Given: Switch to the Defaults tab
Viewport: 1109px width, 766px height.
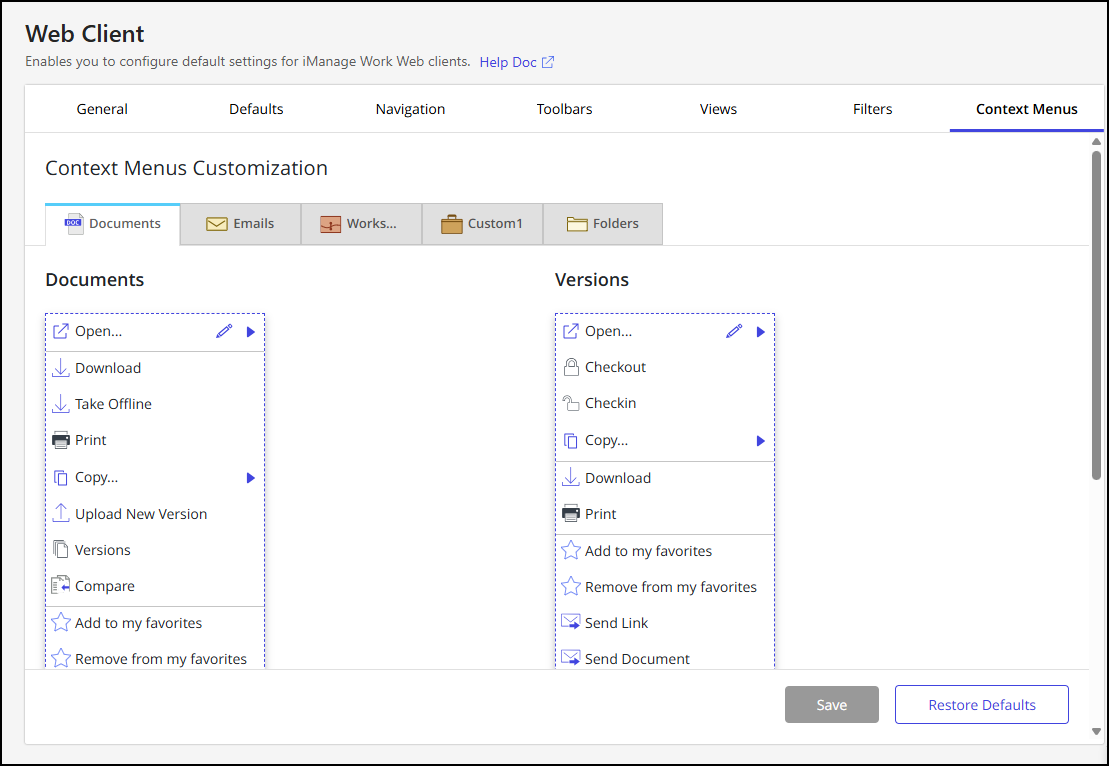Looking at the screenshot, I should [256, 109].
